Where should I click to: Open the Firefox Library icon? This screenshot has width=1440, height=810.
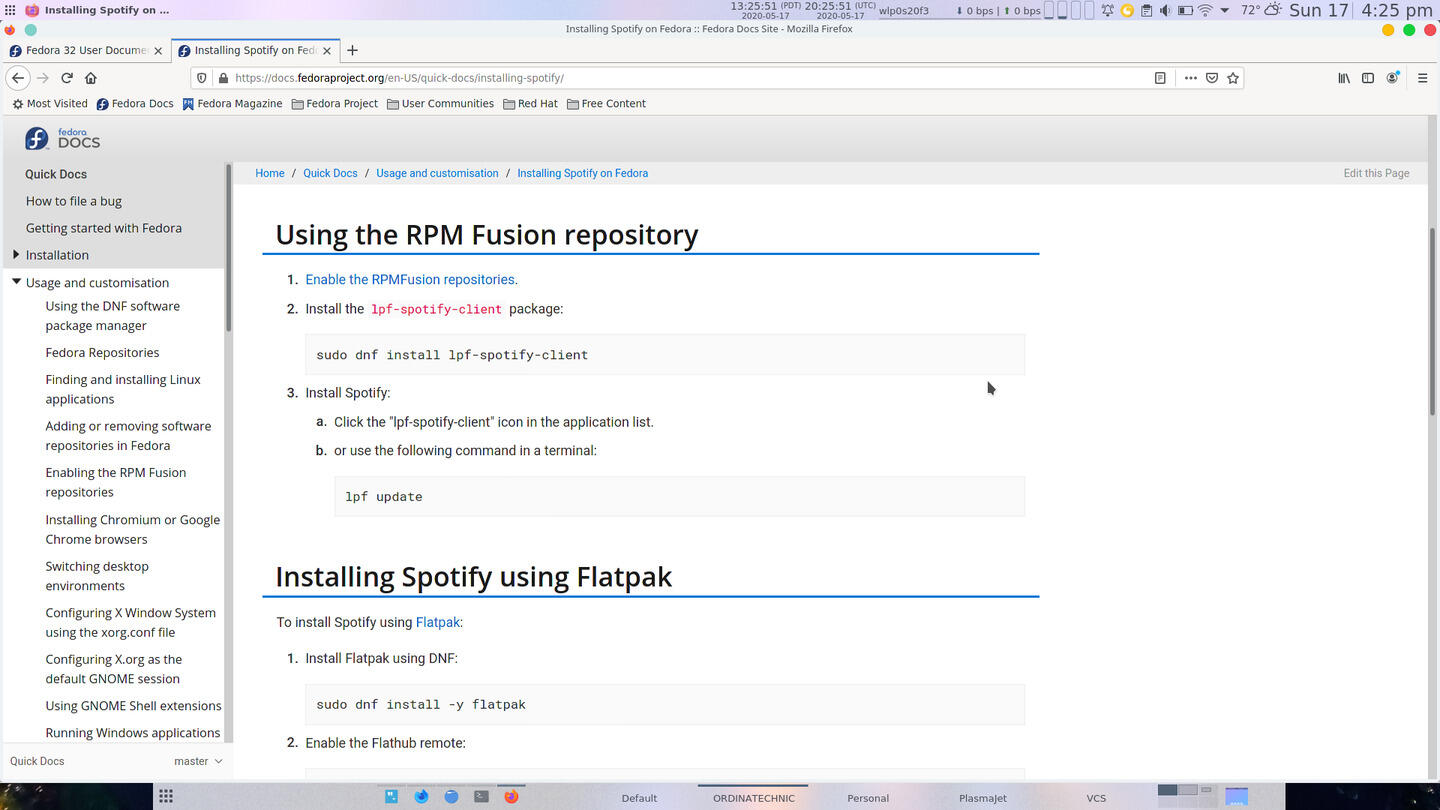click(1344, 78)
